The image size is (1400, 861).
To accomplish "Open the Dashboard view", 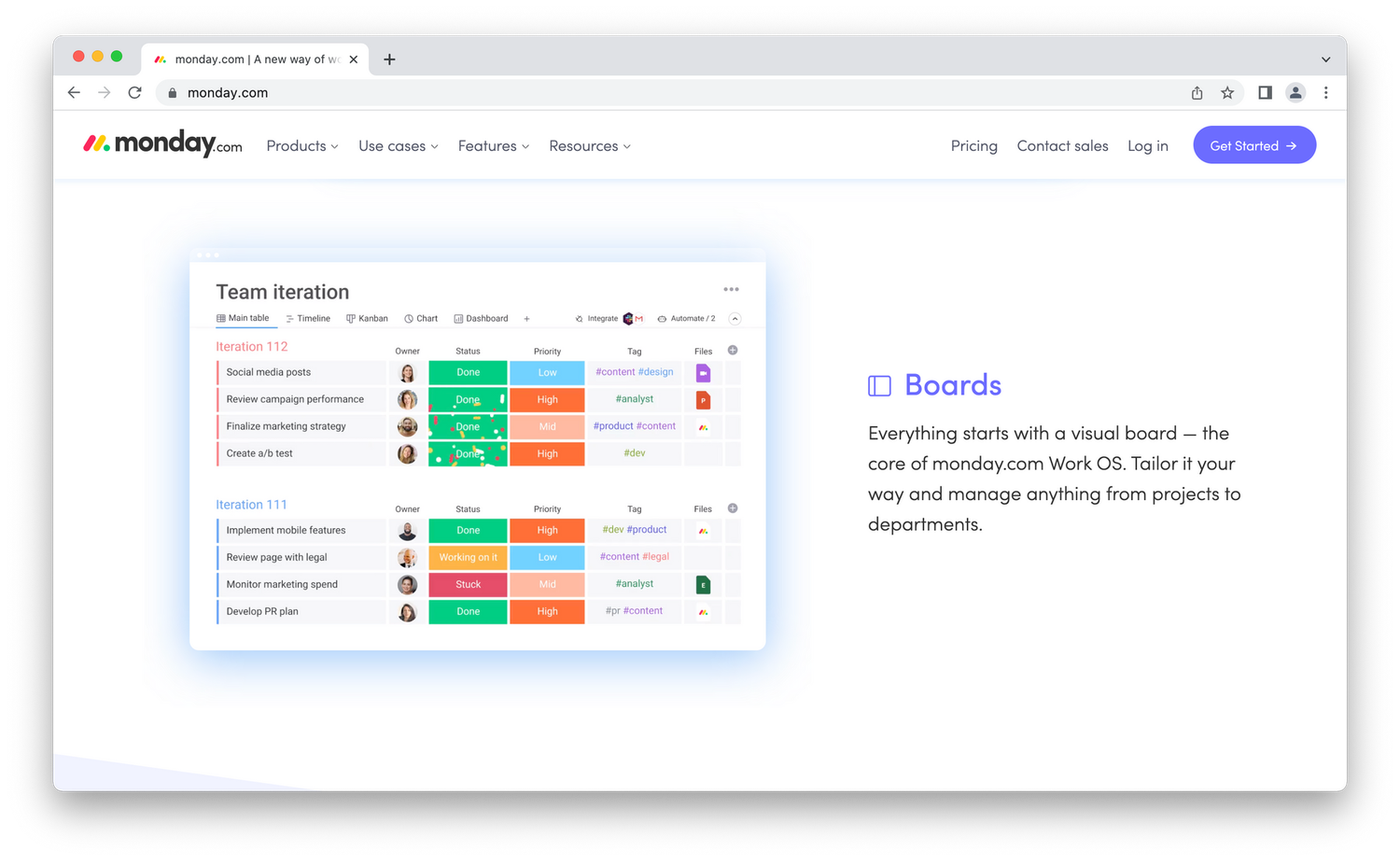I will [480, 318].
